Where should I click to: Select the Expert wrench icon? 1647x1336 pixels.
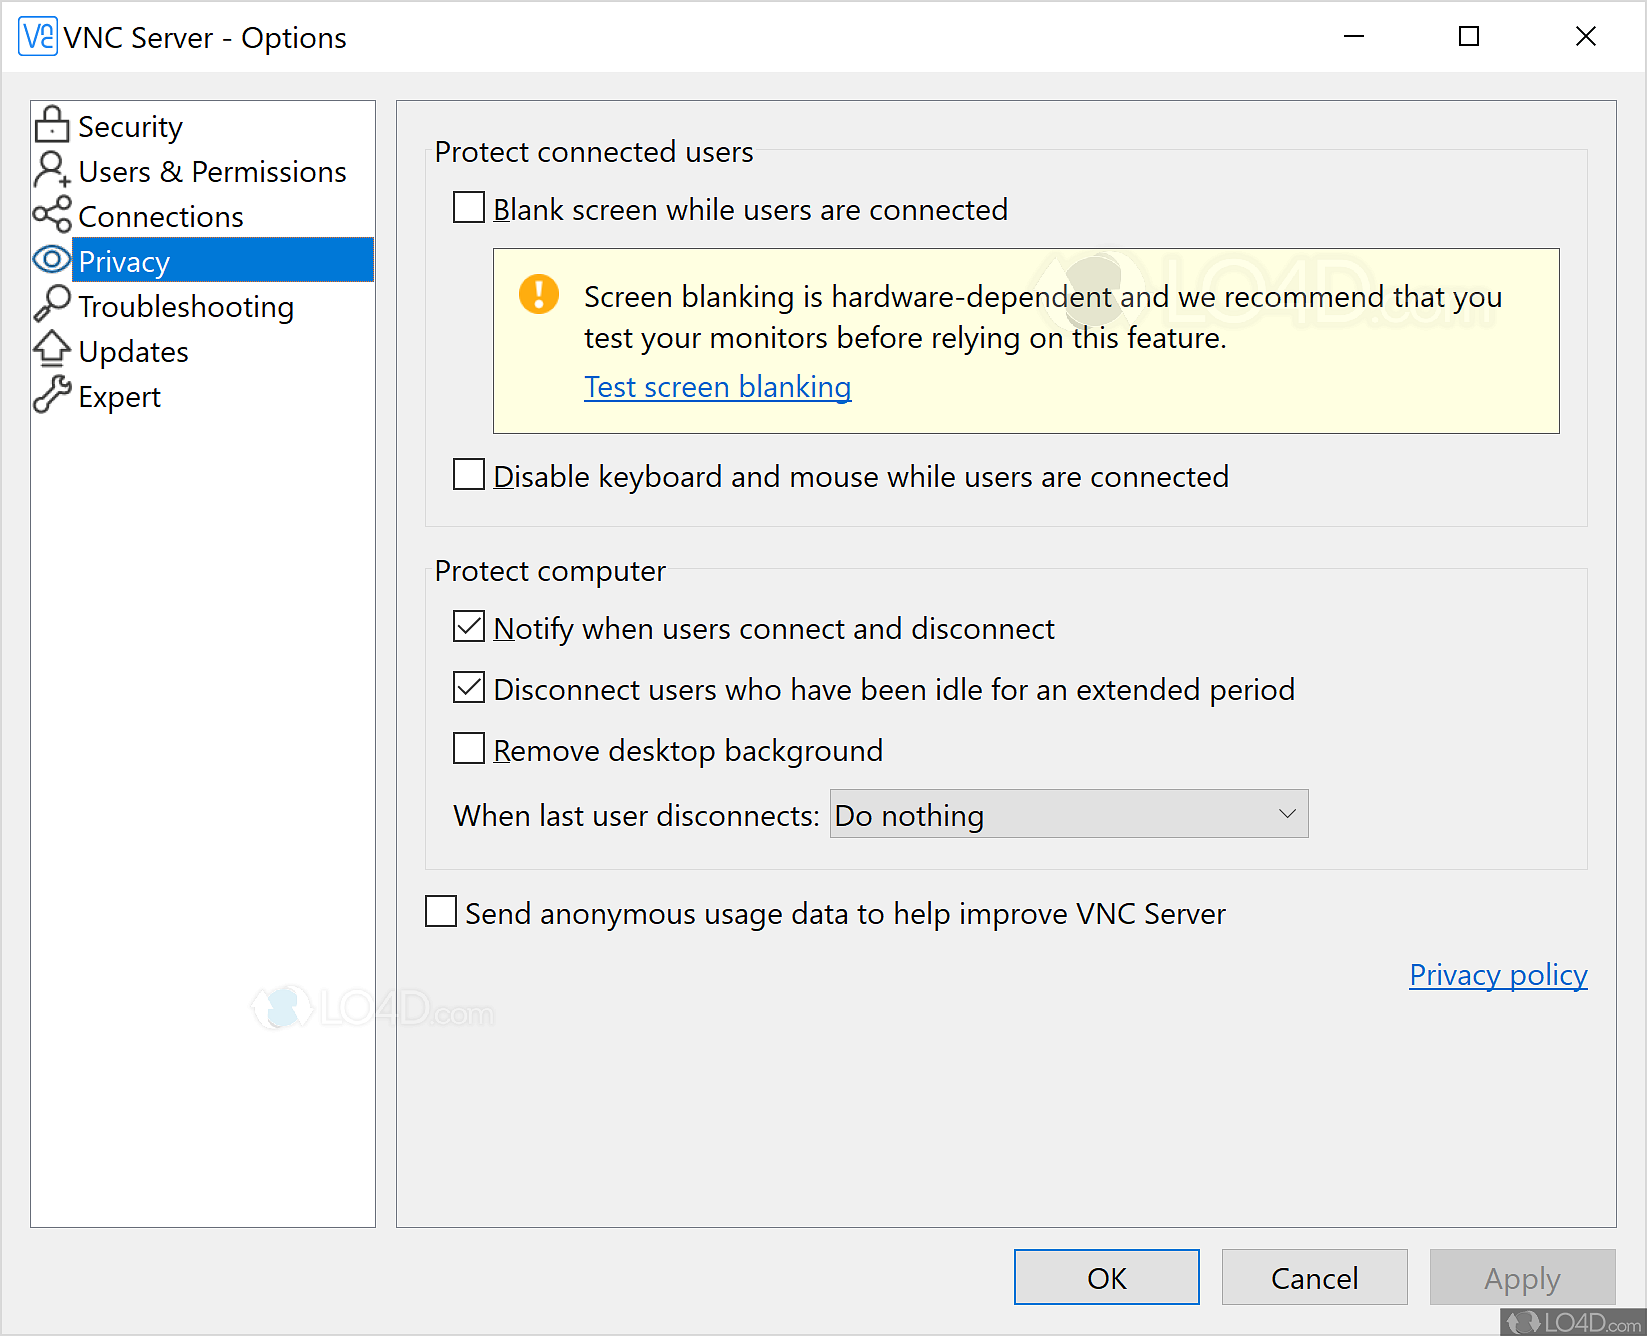click(x=52, y=395)
